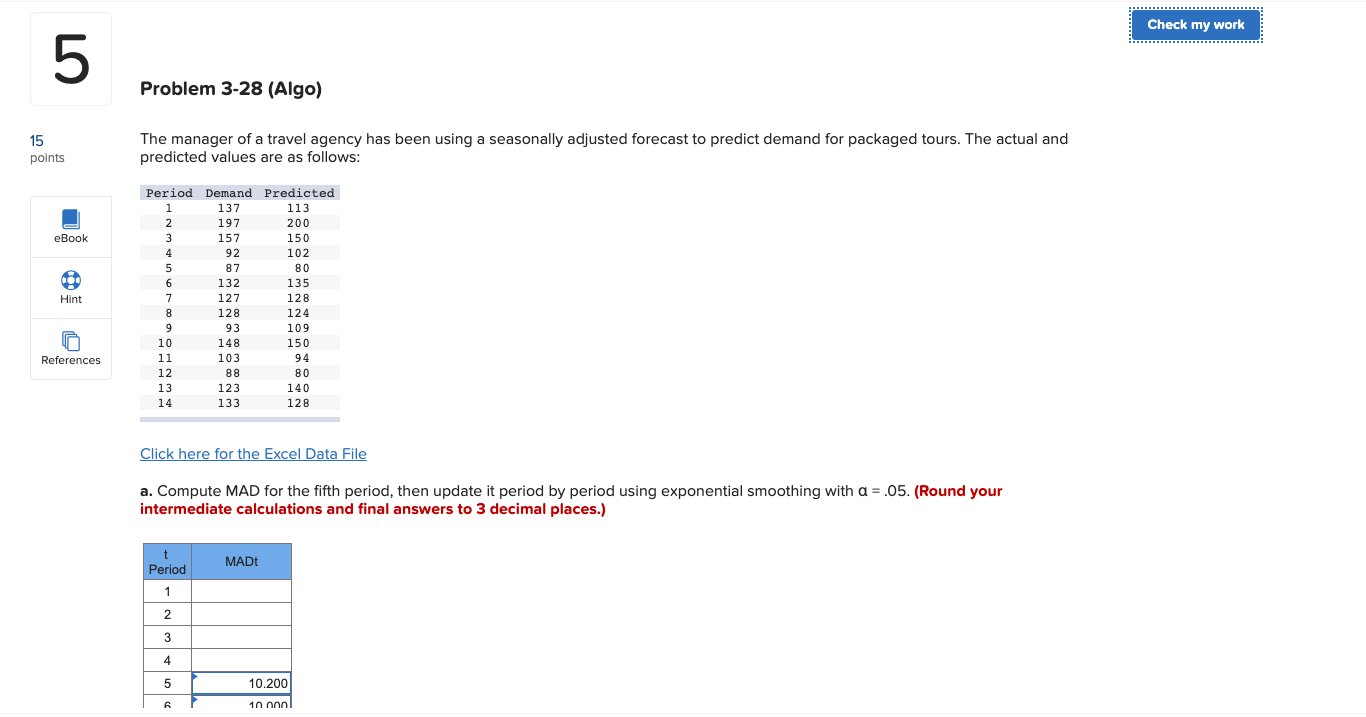Screen dimensions: 1366x717
Task: Click the Period 5 cell showing 10.200
Action: pos(240,683)
